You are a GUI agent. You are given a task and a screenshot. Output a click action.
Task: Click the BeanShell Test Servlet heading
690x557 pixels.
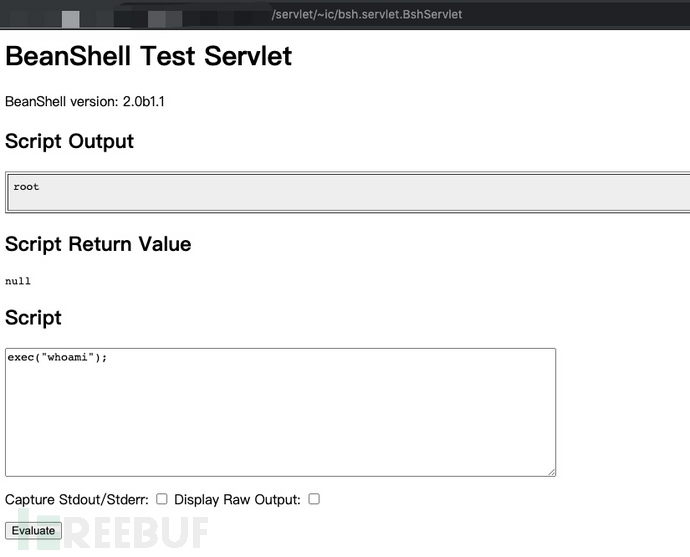tap(148, 56)
